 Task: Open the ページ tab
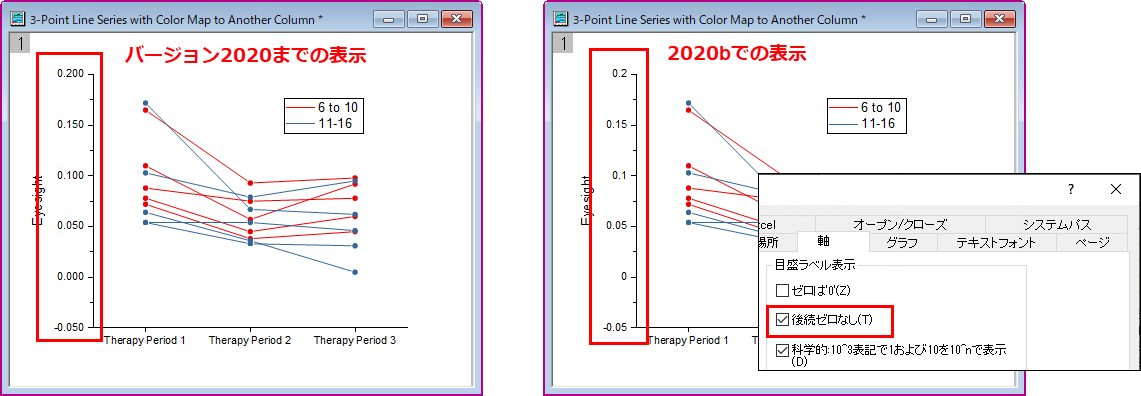click(x=1092, y=242)
